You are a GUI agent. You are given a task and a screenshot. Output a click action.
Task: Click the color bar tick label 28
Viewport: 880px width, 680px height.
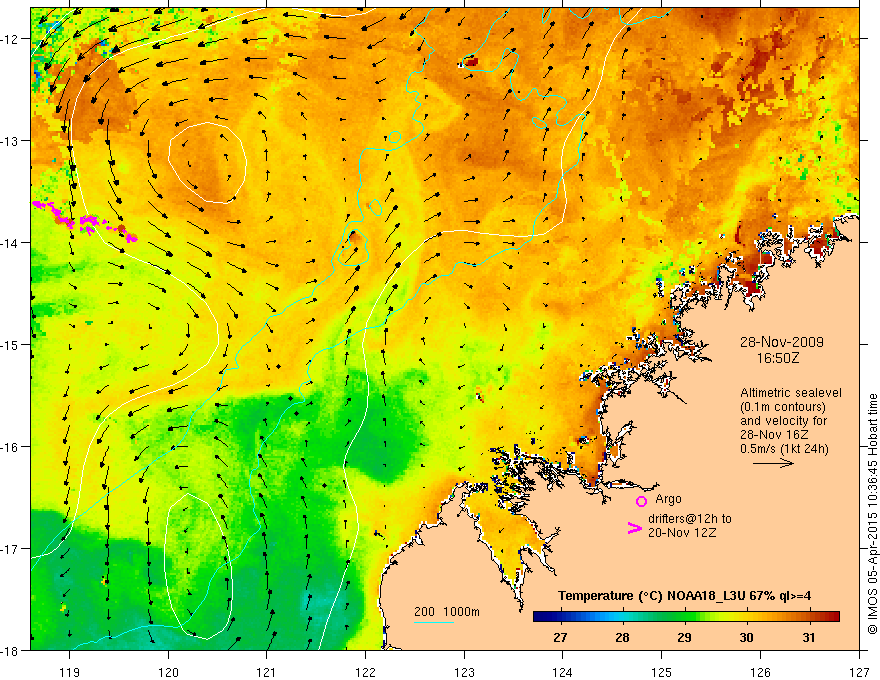pyautogui.click(x=622, y=637)
